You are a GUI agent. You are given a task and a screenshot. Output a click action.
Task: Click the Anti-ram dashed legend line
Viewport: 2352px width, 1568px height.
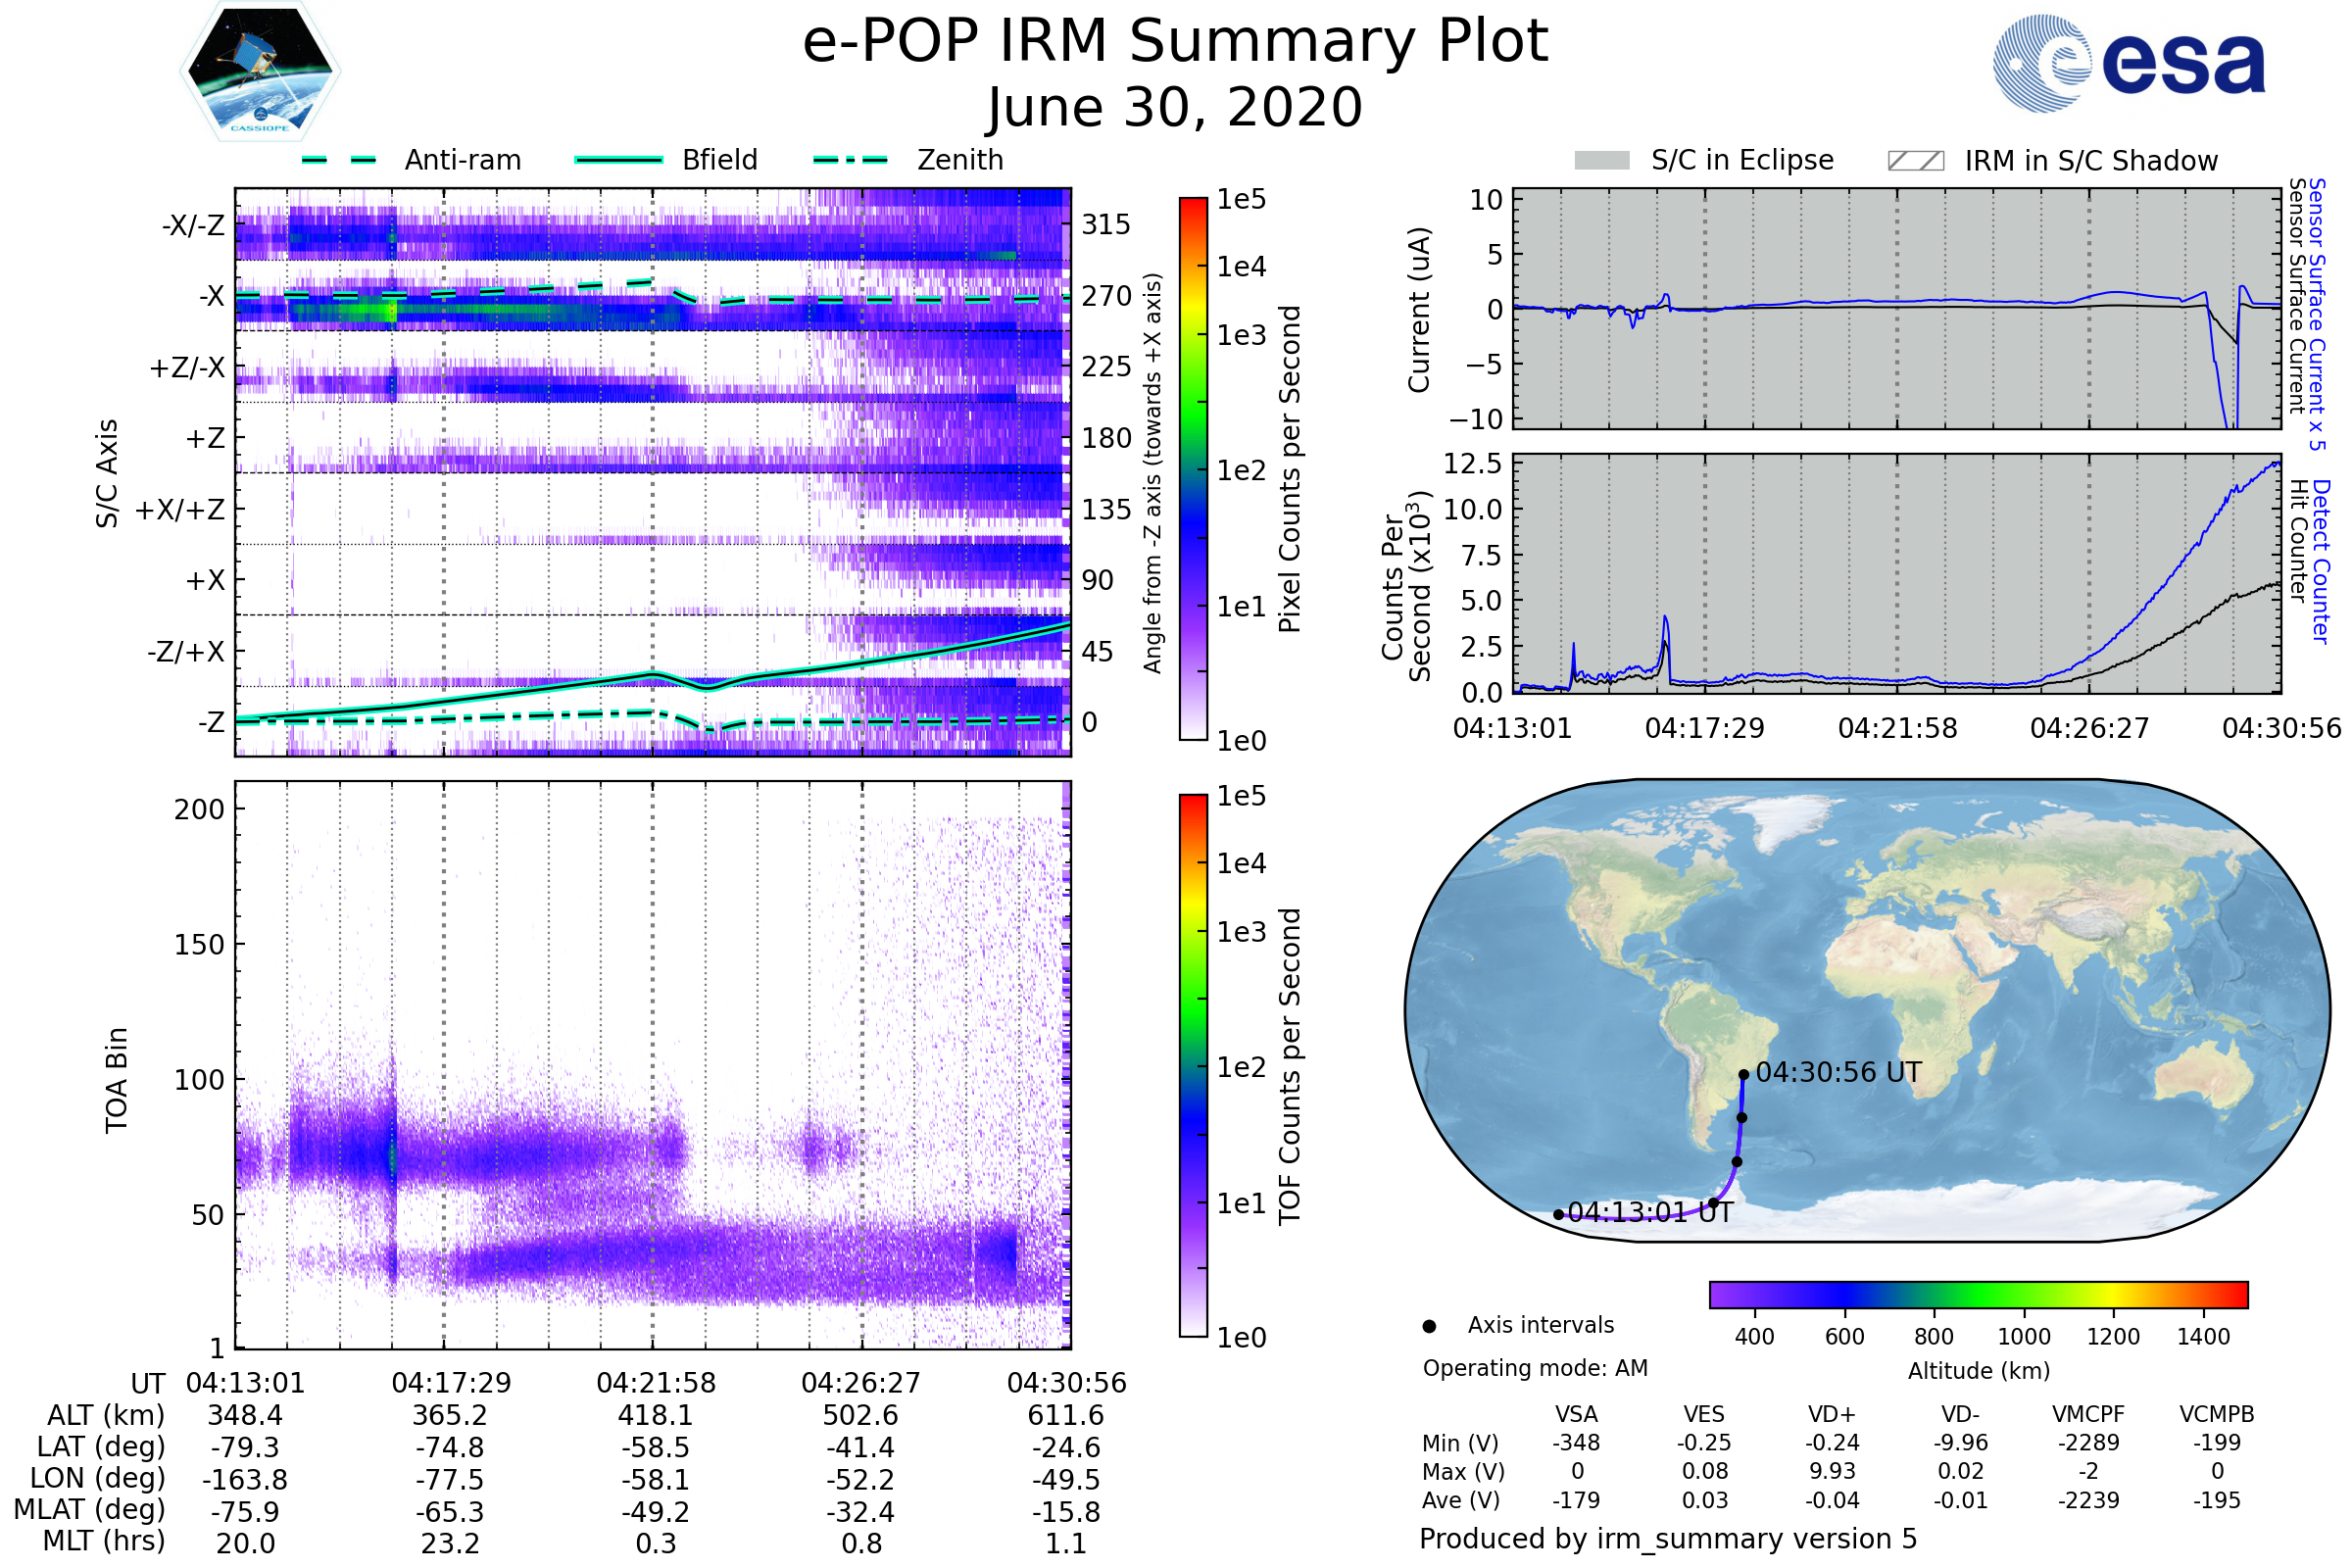(339, 160)
